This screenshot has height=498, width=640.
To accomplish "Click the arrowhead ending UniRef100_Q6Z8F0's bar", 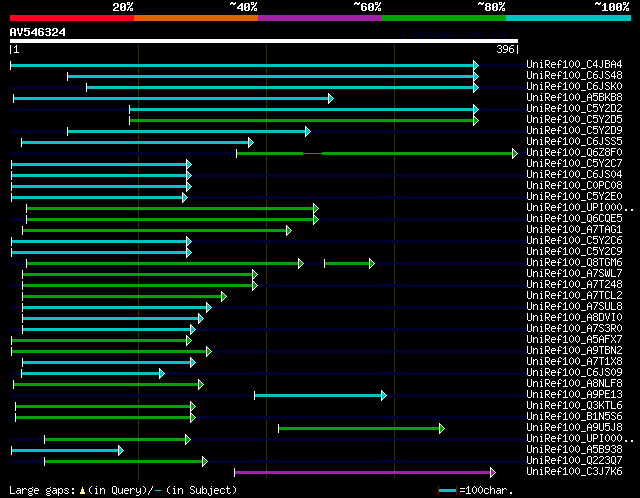I will [x=515, y=153].
